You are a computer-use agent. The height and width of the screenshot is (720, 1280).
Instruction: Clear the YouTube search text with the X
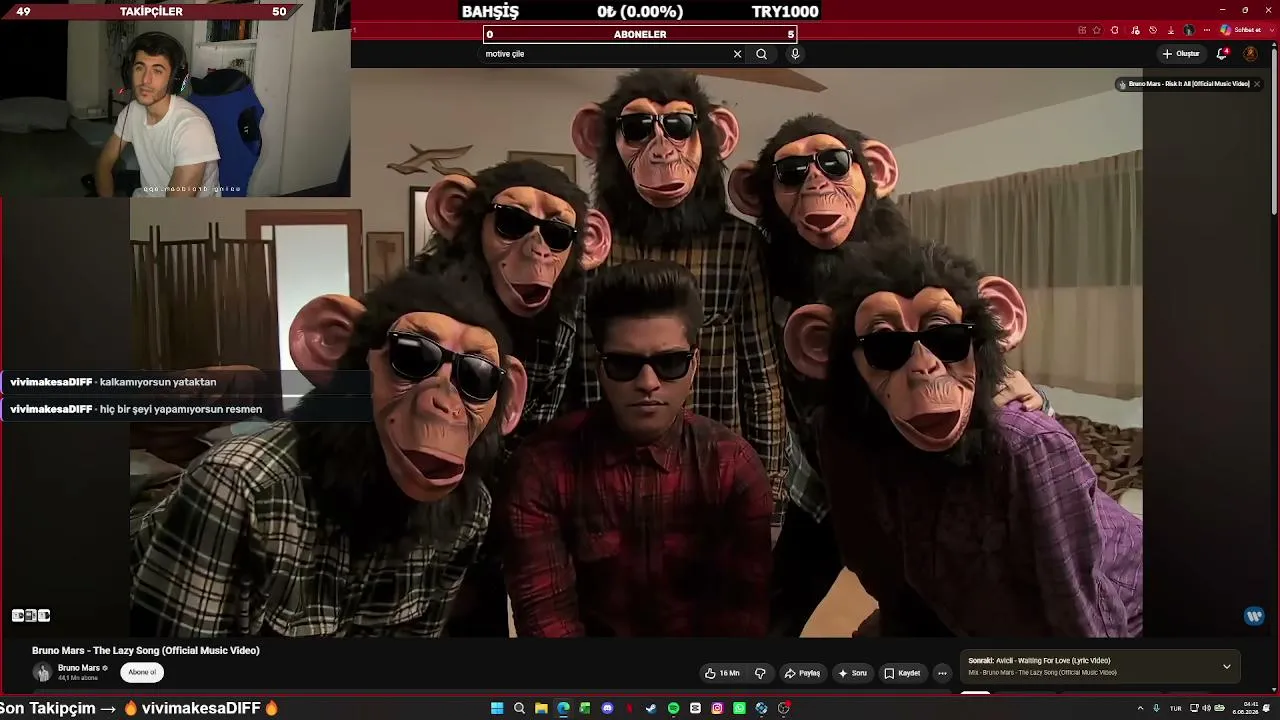(x=737, y=54)
